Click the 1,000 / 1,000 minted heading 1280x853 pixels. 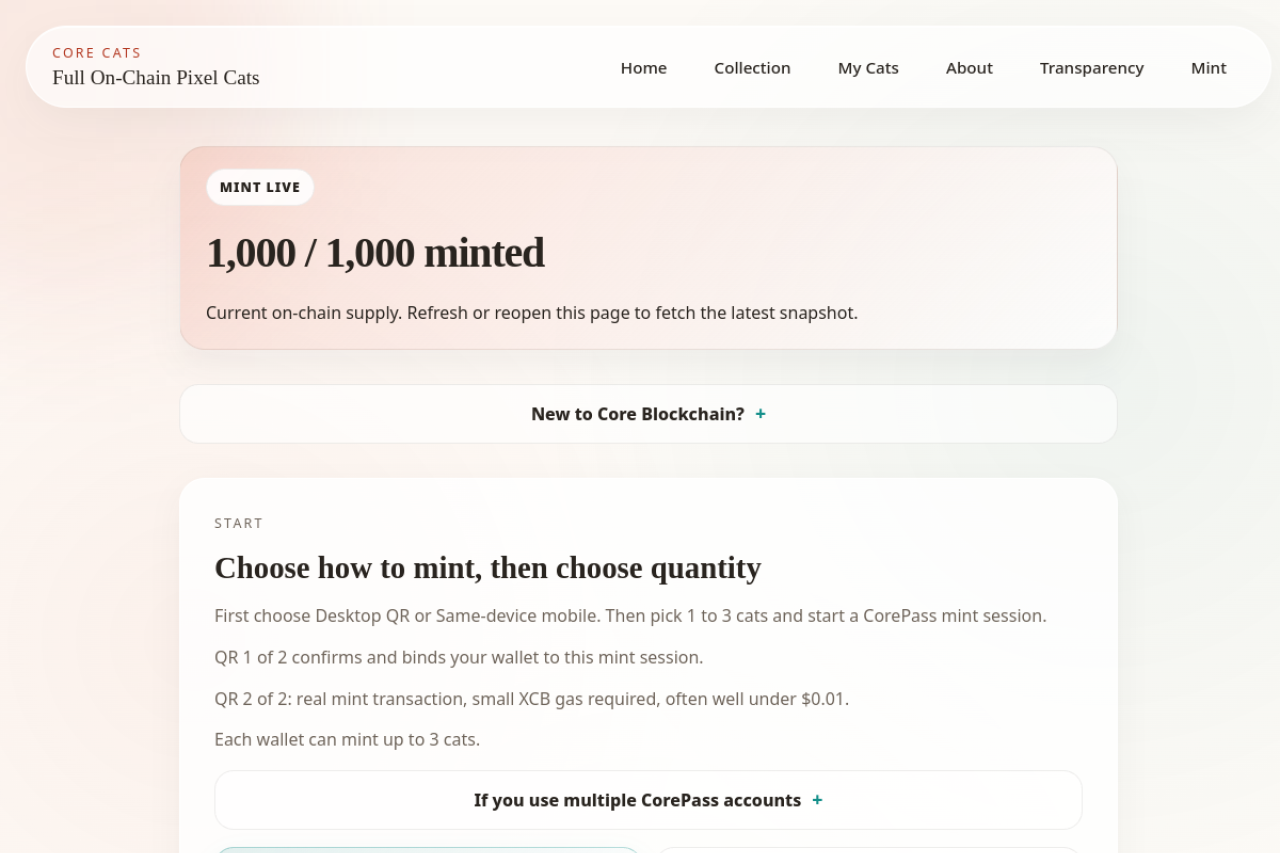[375, 253]
